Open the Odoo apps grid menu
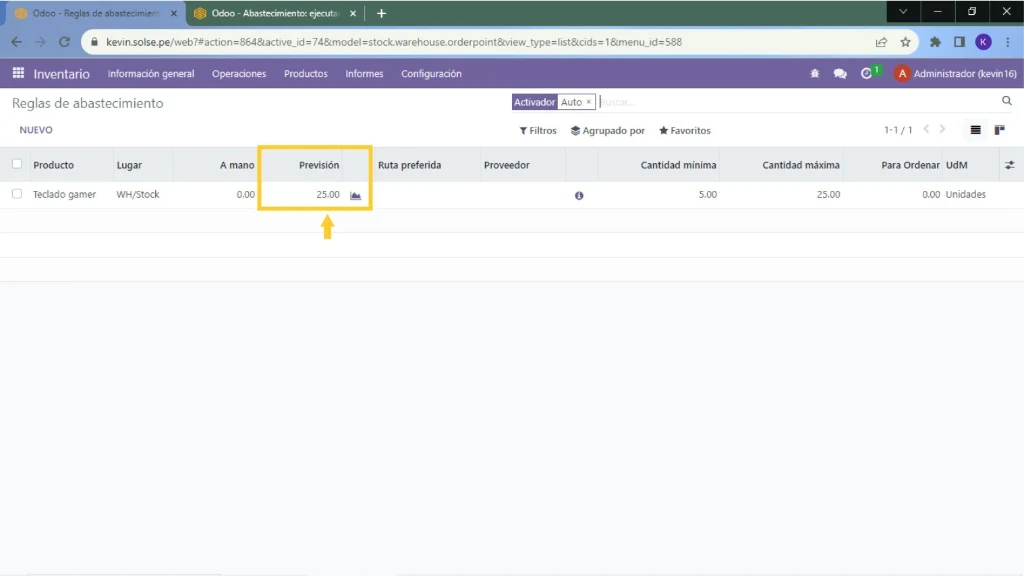 [18, 73]
